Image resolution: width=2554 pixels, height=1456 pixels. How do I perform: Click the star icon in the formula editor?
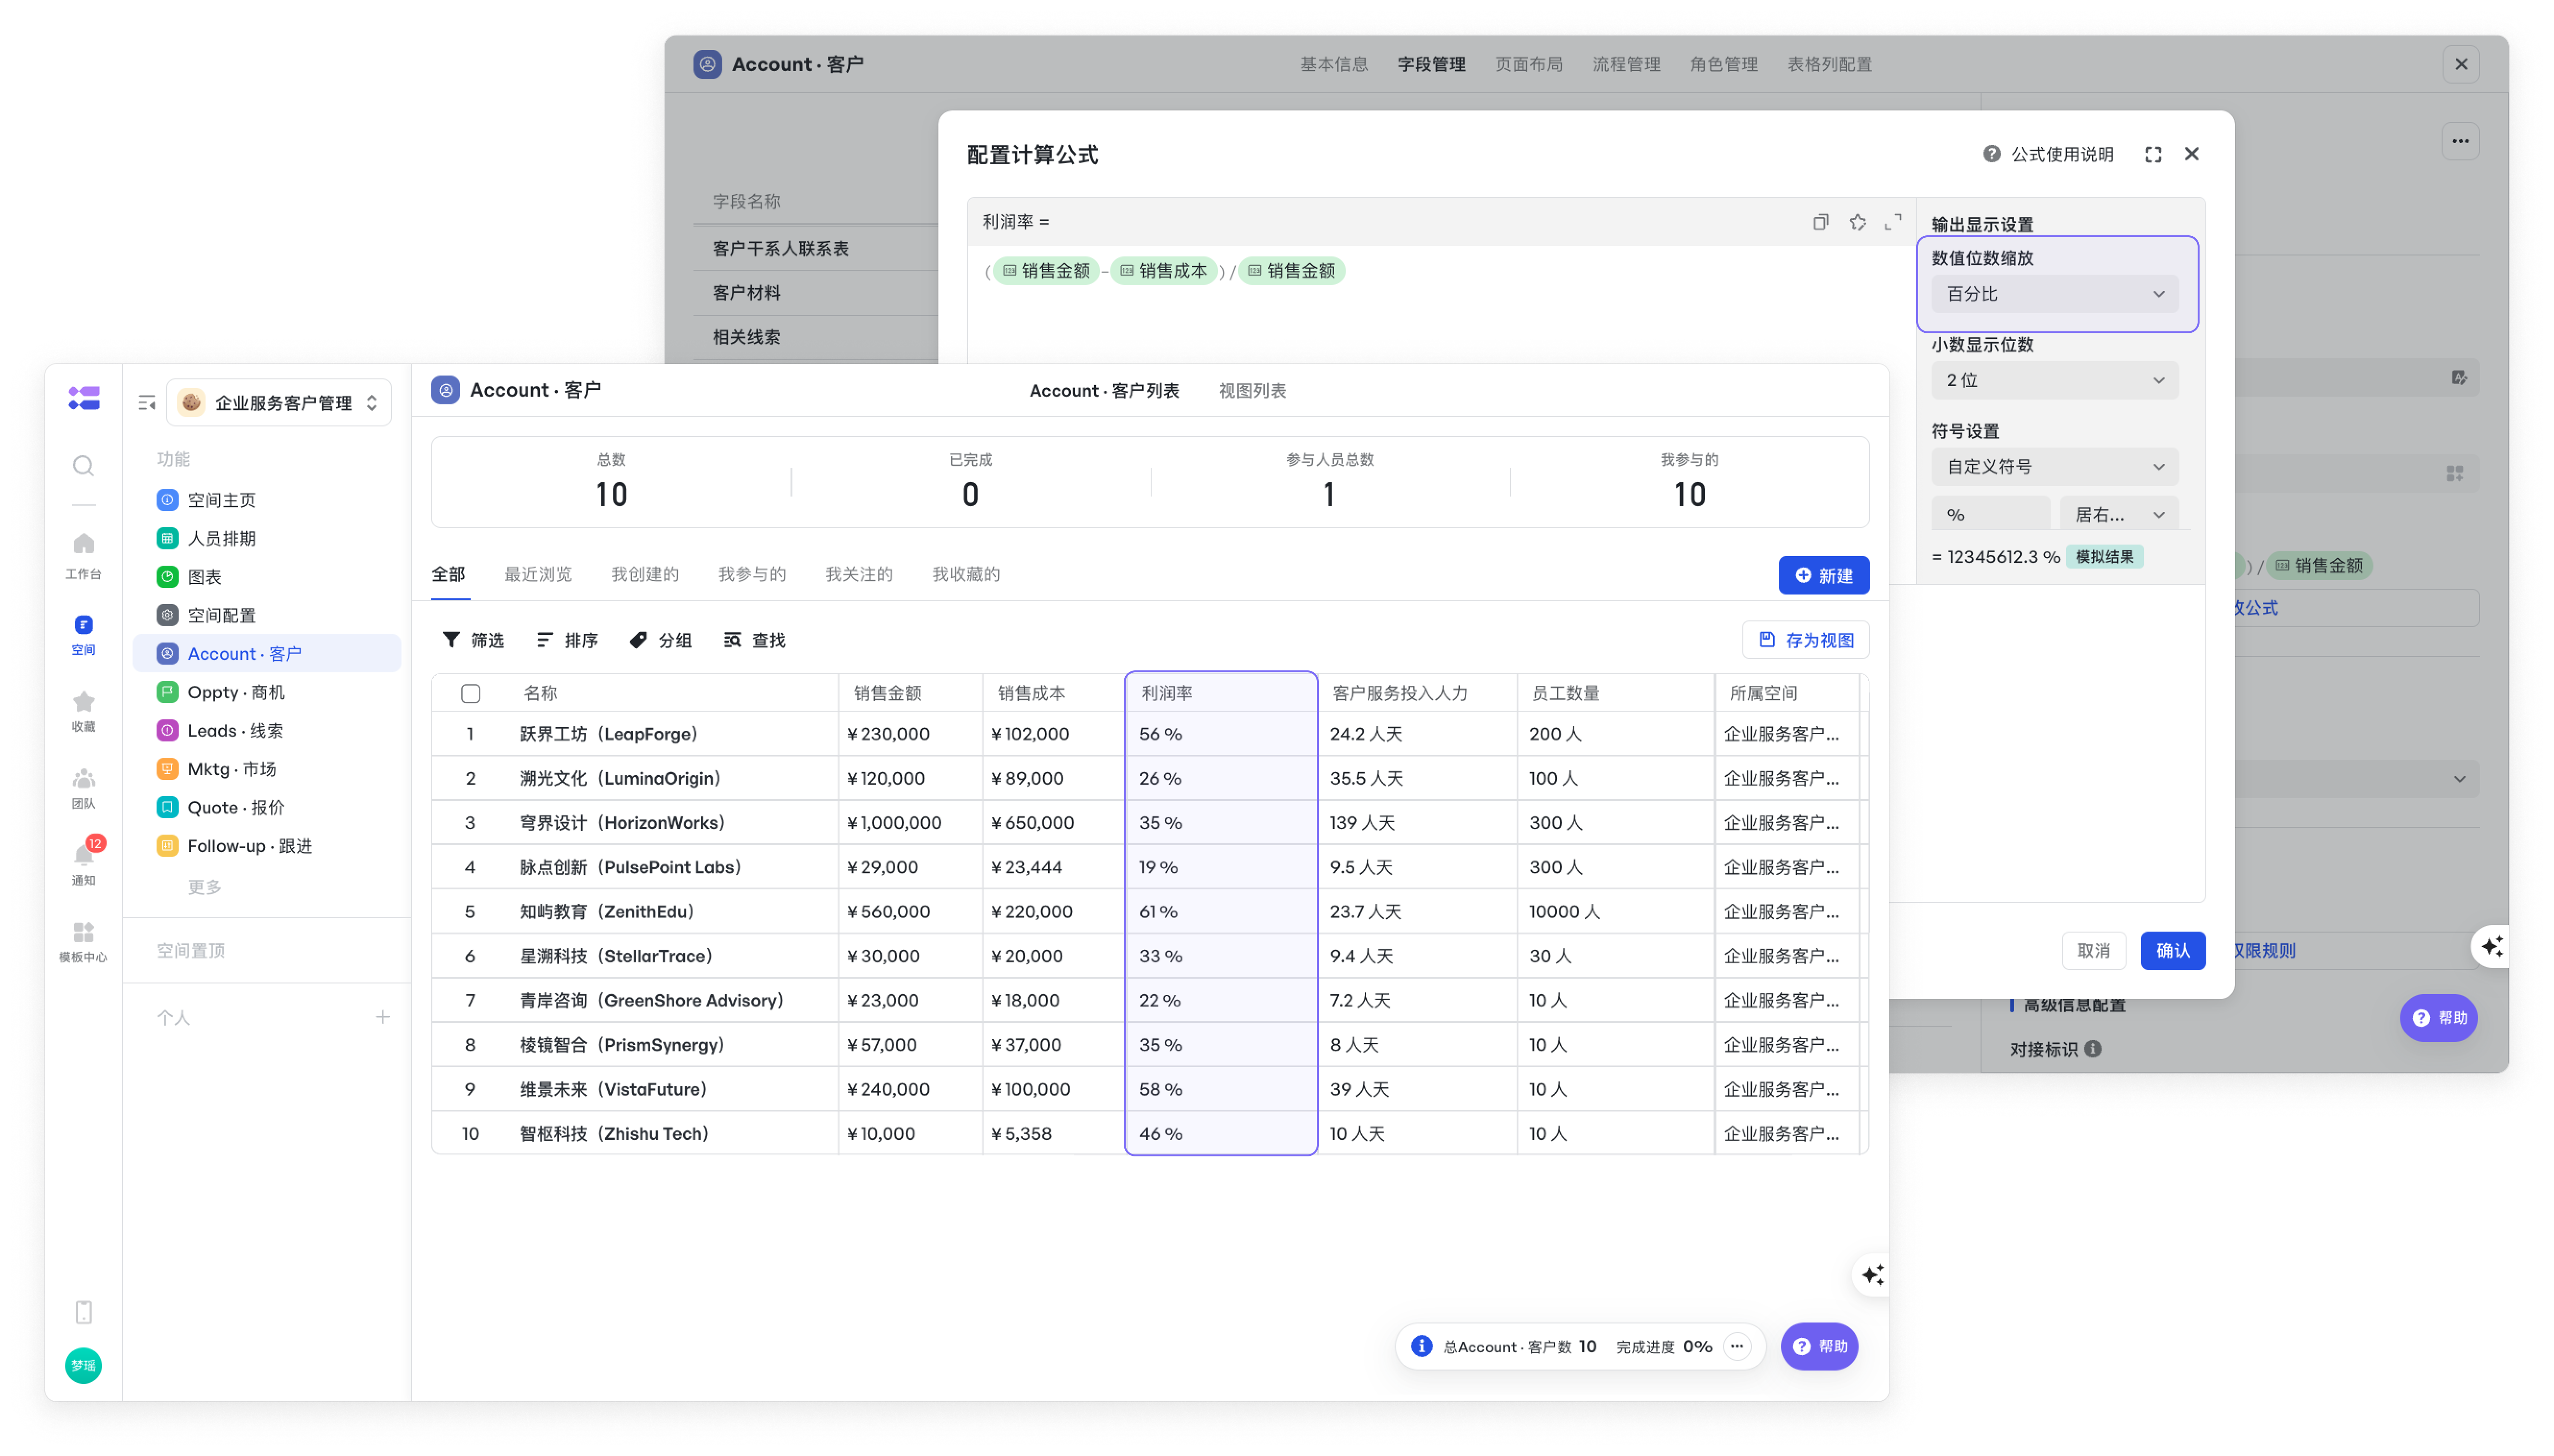coord(1857,222)
